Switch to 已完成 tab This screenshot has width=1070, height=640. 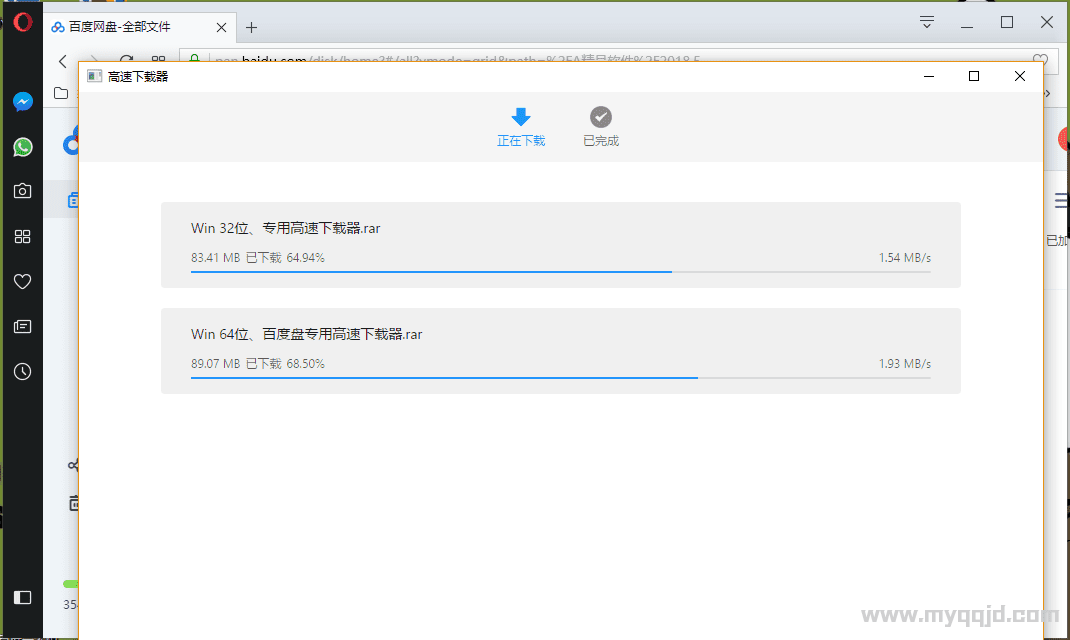[x=601, y=127]
